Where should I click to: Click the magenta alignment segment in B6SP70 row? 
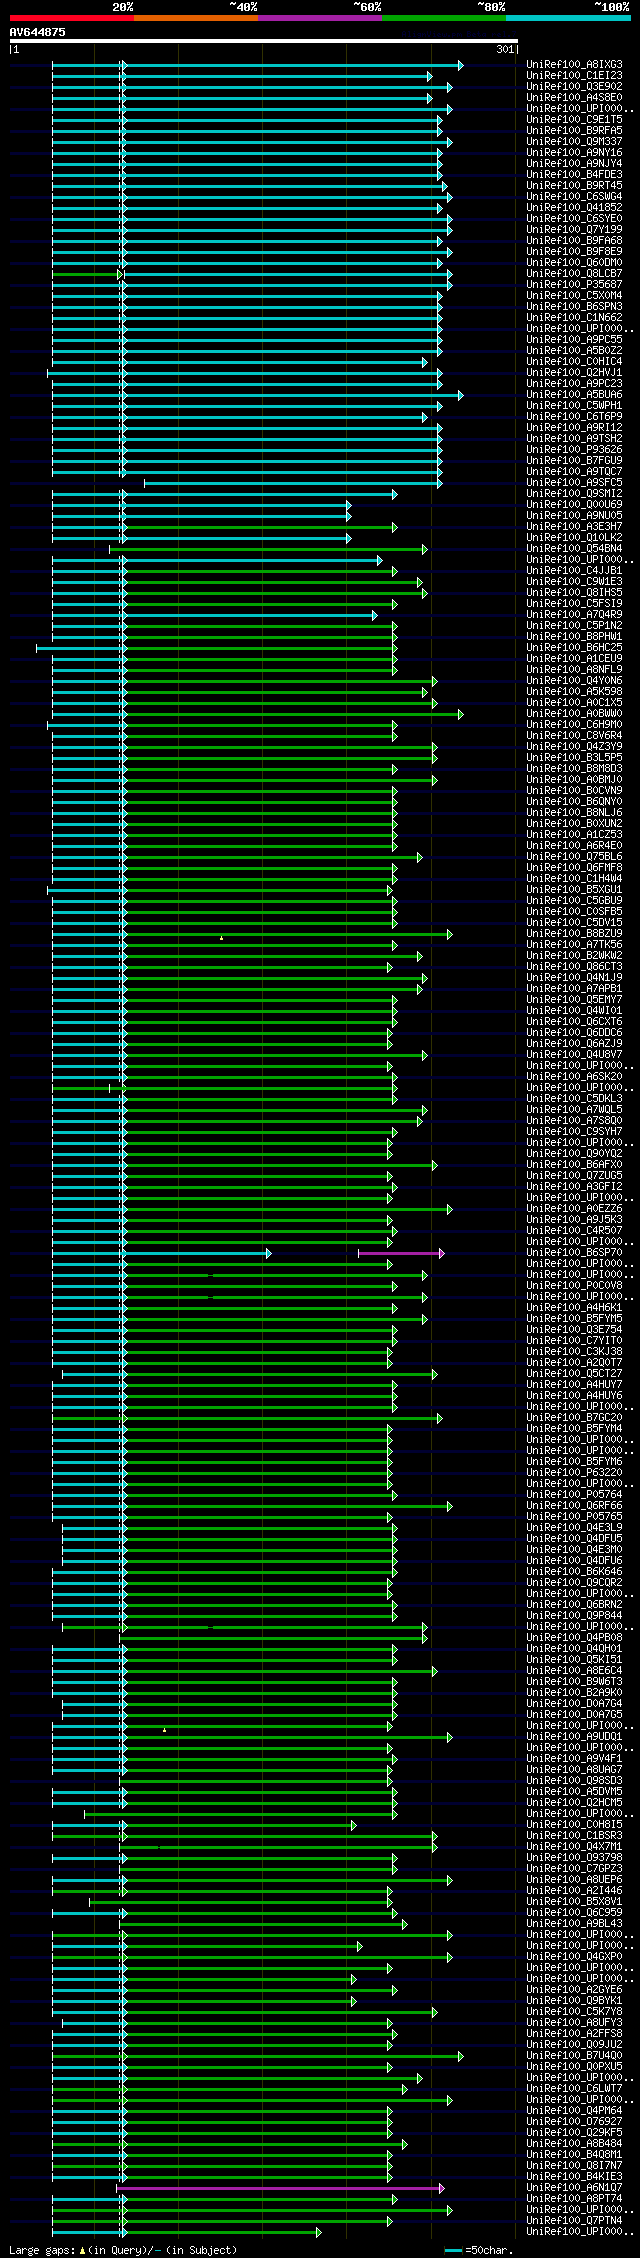tap(401, 1253)
